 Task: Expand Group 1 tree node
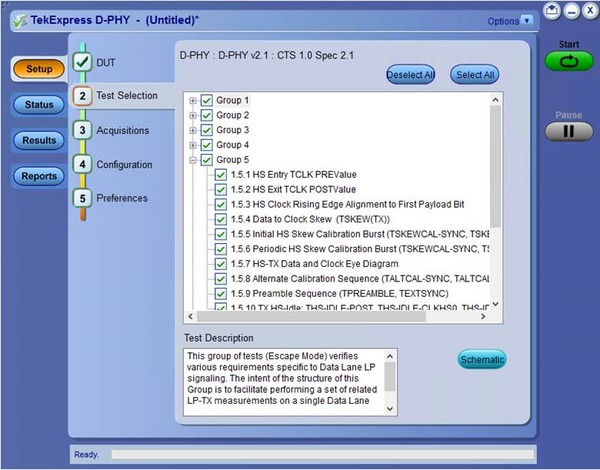click(193, 101)
